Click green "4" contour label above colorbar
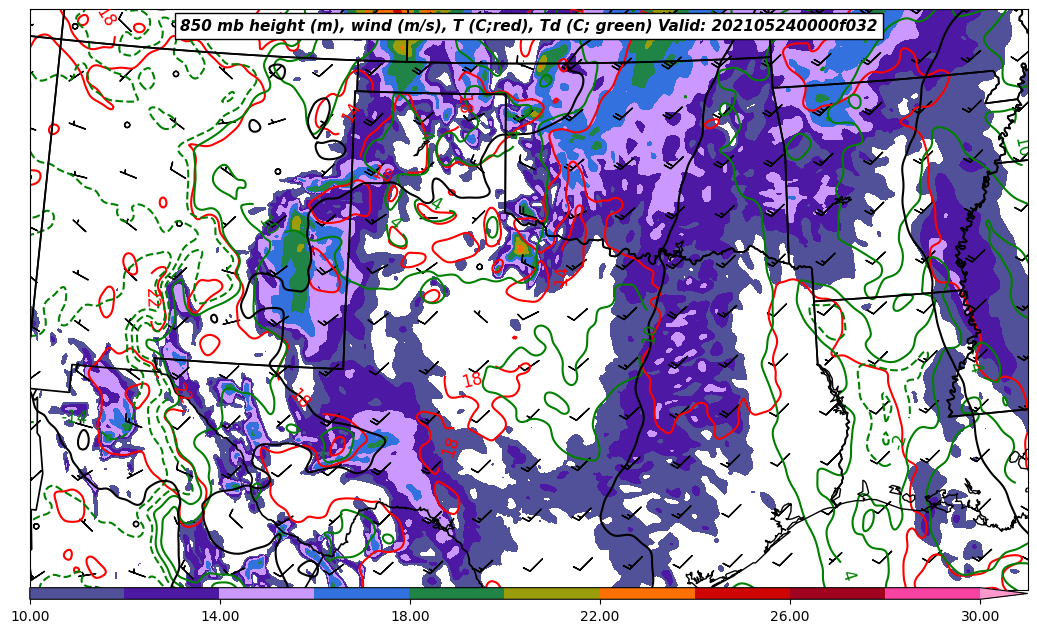 [849, 575]
